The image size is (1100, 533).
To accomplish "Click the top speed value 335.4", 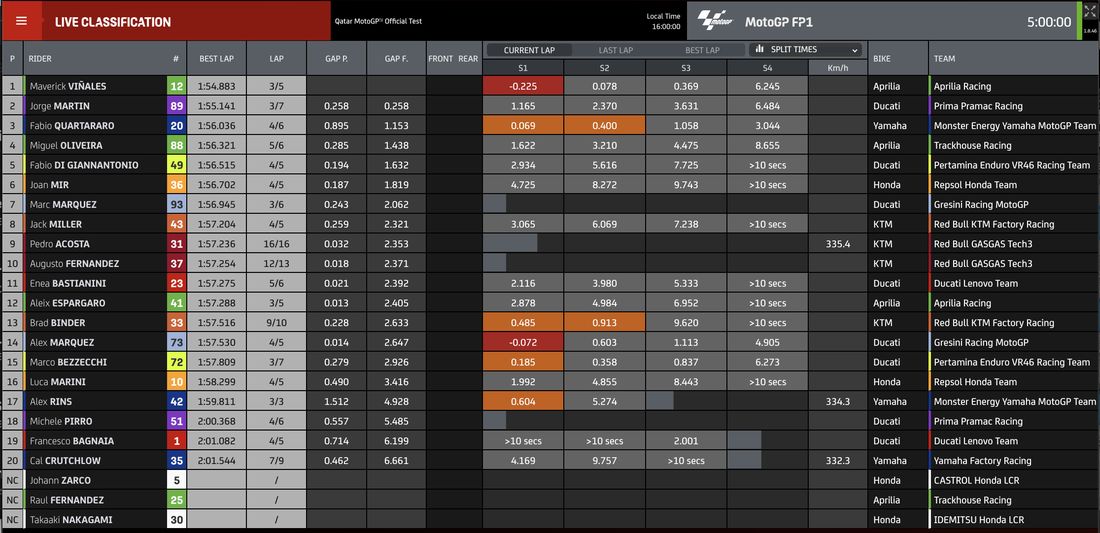I will pyautogui.click(x=838, y=244).
